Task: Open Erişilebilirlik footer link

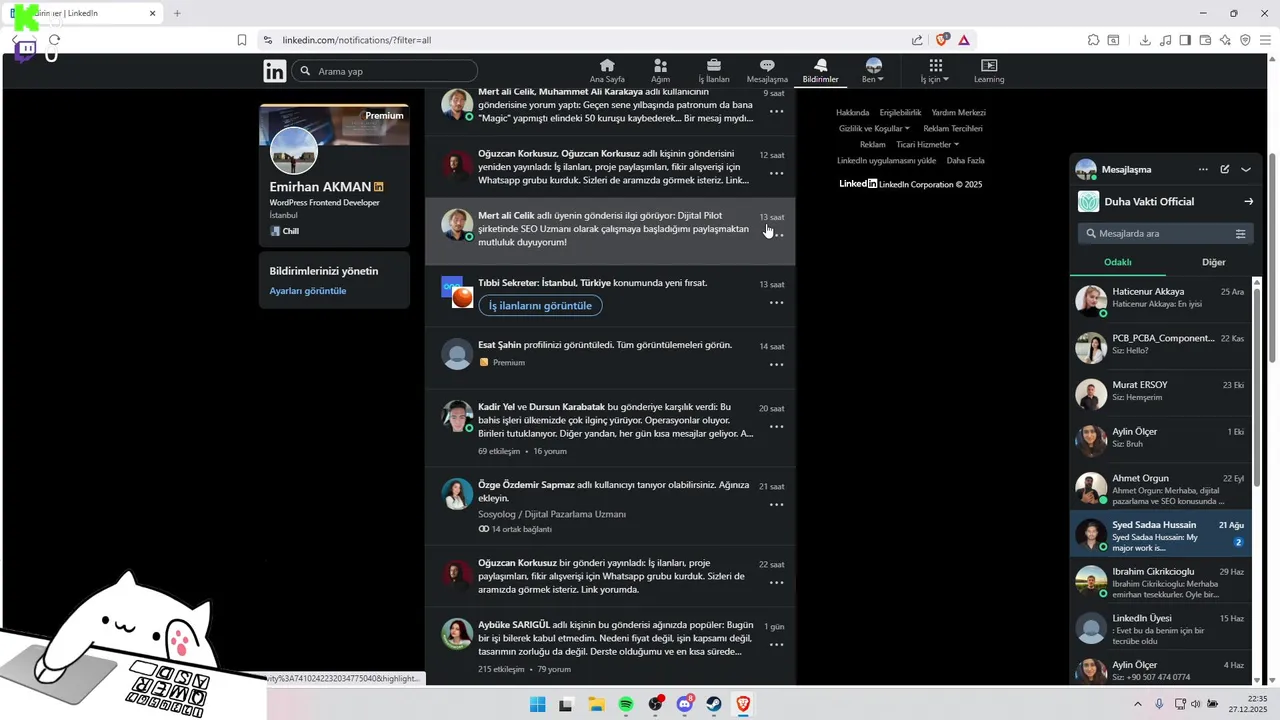Action: (900, 113)
